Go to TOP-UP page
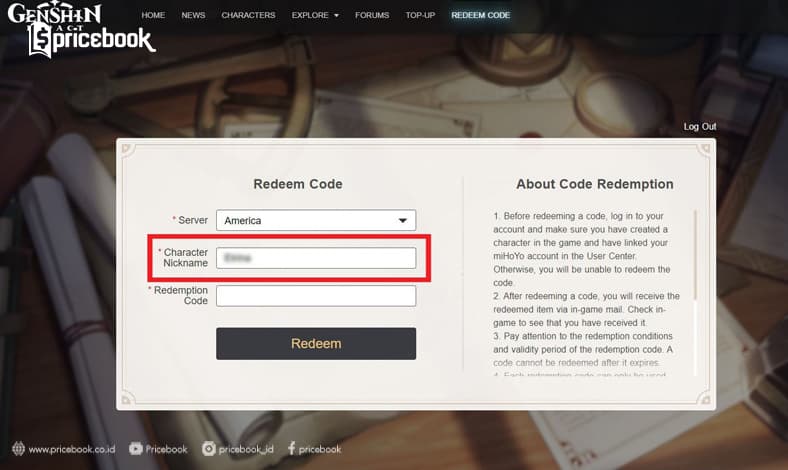 coord(420,15)
